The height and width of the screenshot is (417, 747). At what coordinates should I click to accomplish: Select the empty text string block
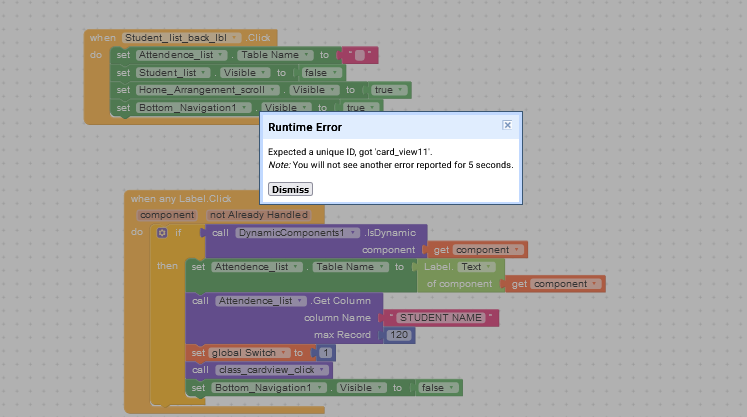360,55
